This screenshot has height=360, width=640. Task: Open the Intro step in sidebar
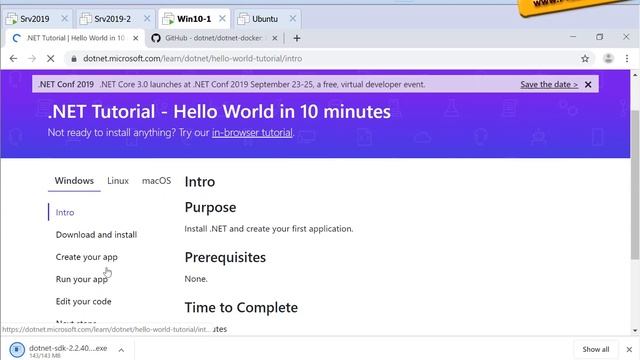(65, 213)
